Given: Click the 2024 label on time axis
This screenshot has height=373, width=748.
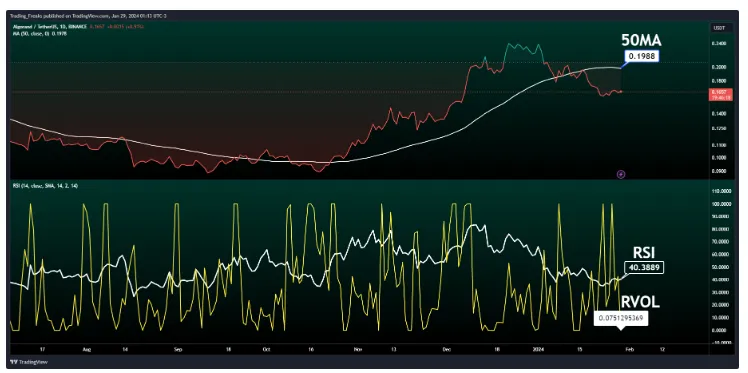Looking at the screenshot, I should (539, 349).
